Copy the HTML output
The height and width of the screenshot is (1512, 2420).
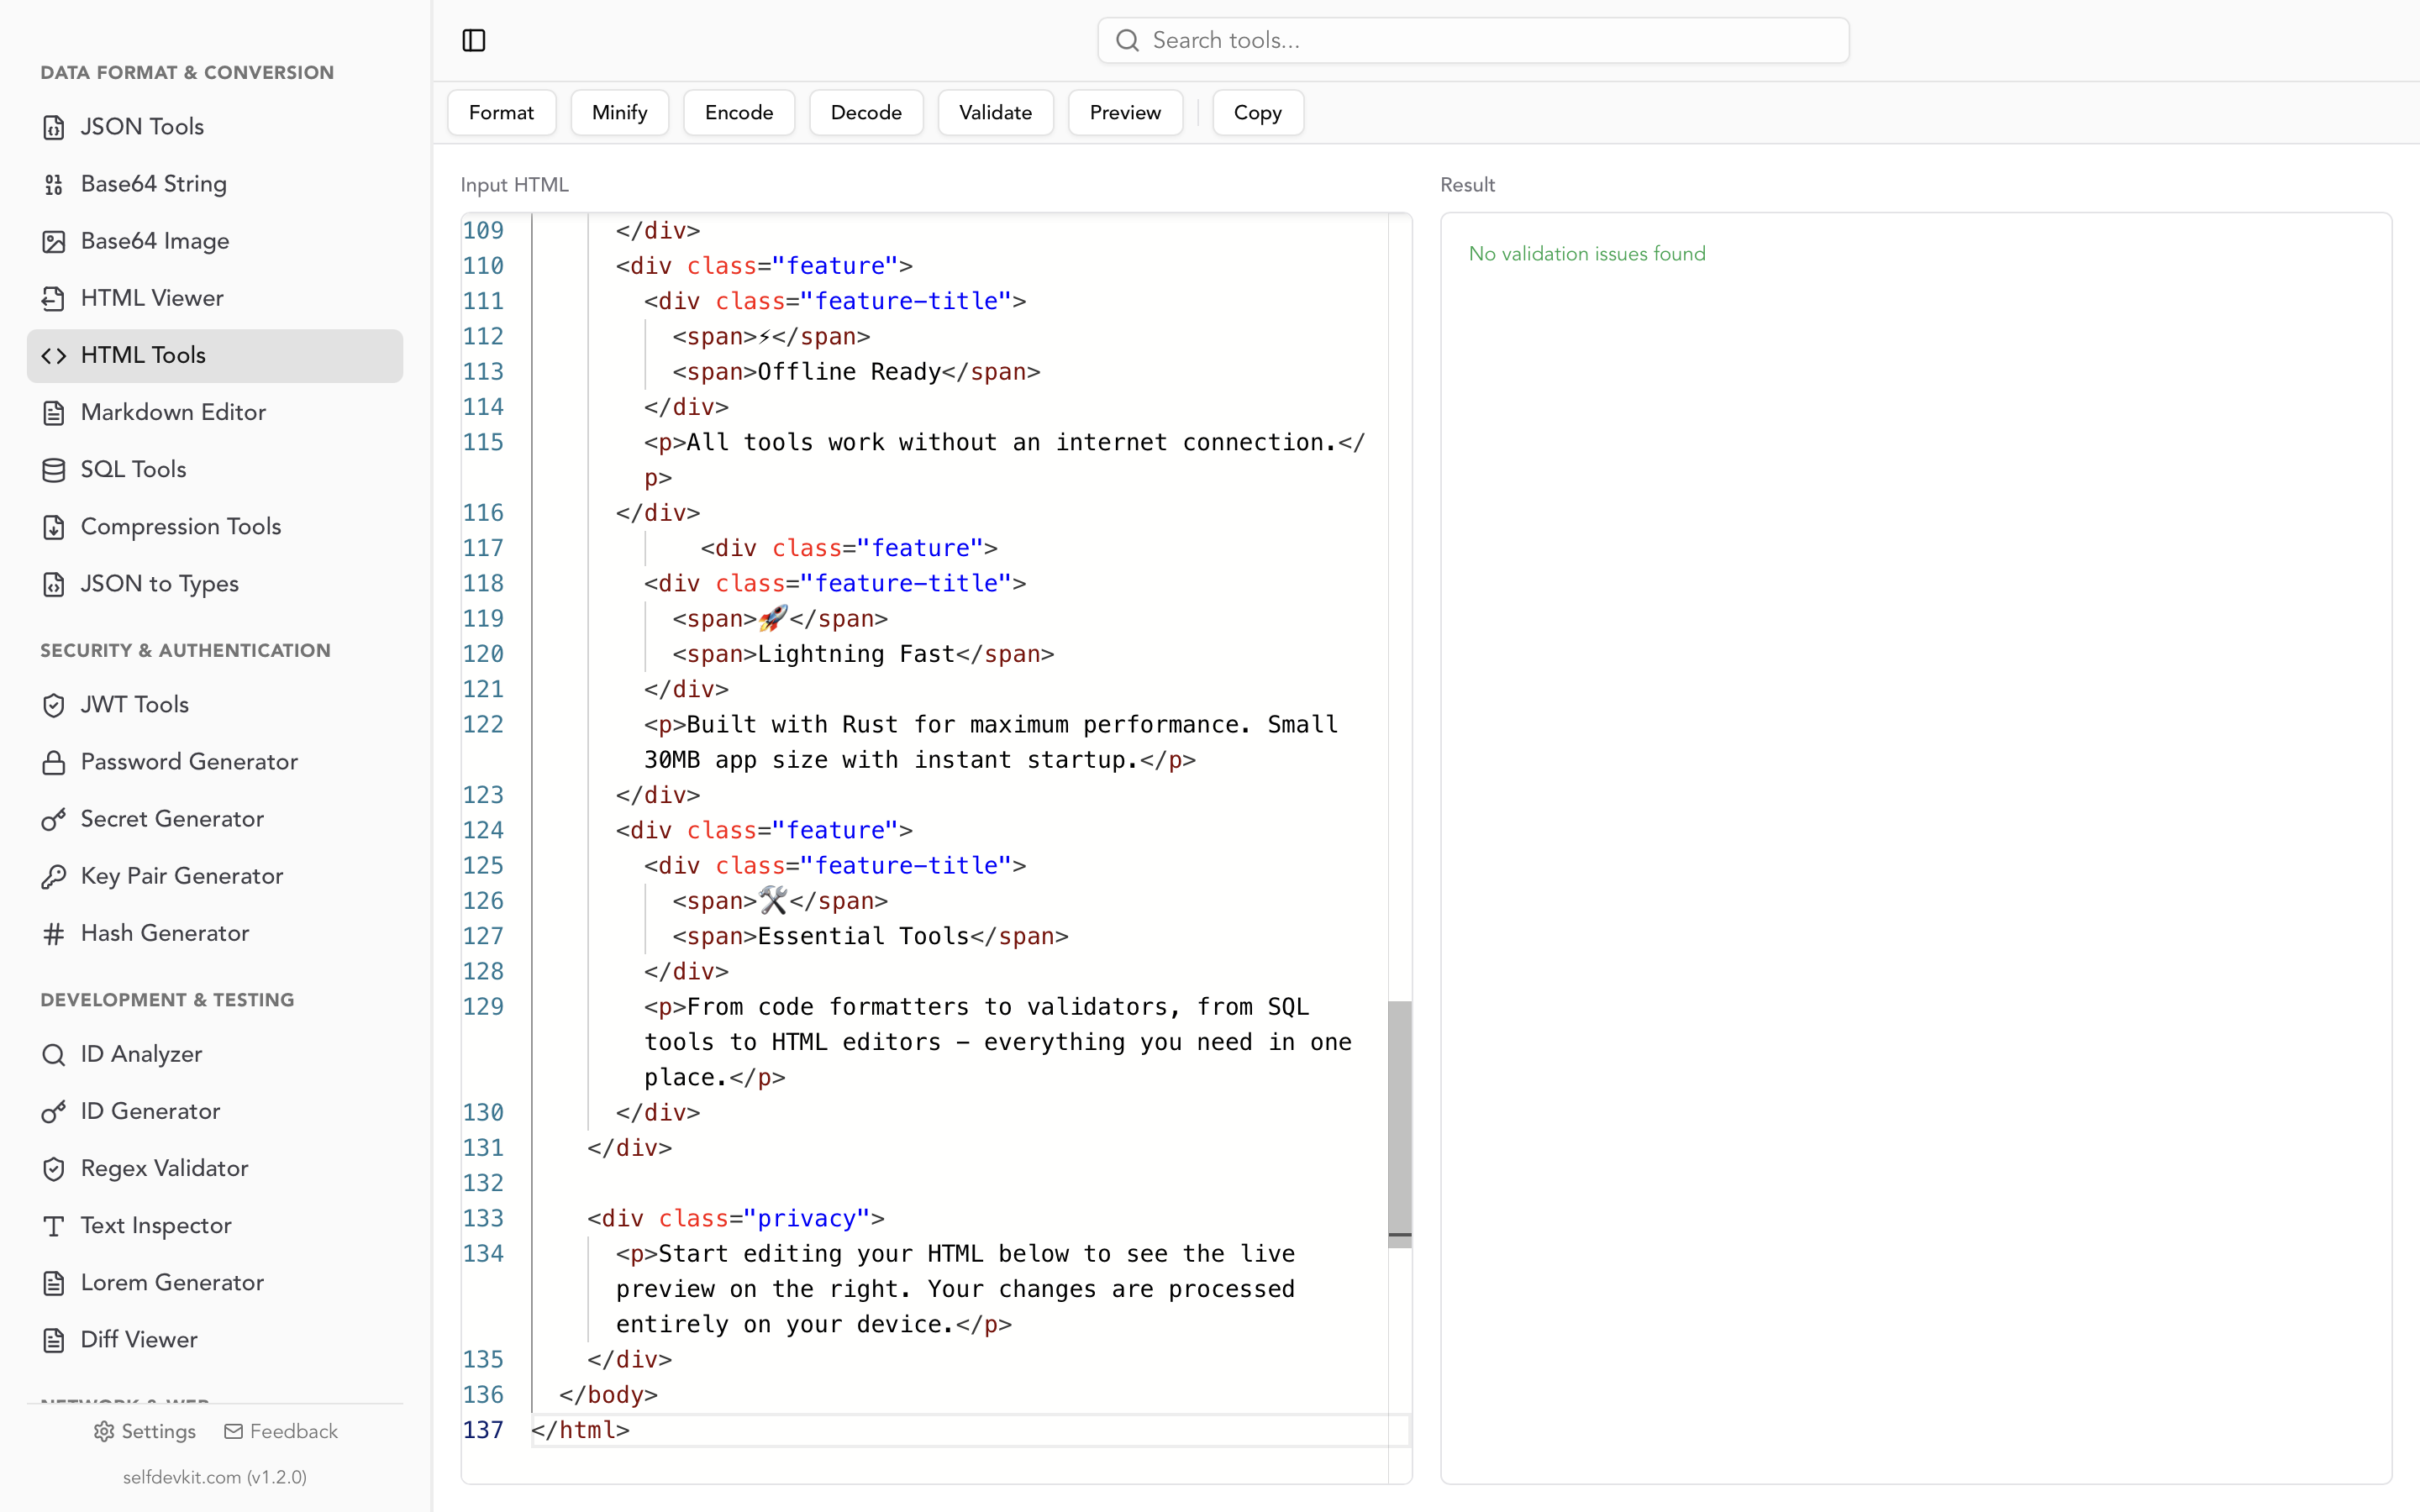1256,112
